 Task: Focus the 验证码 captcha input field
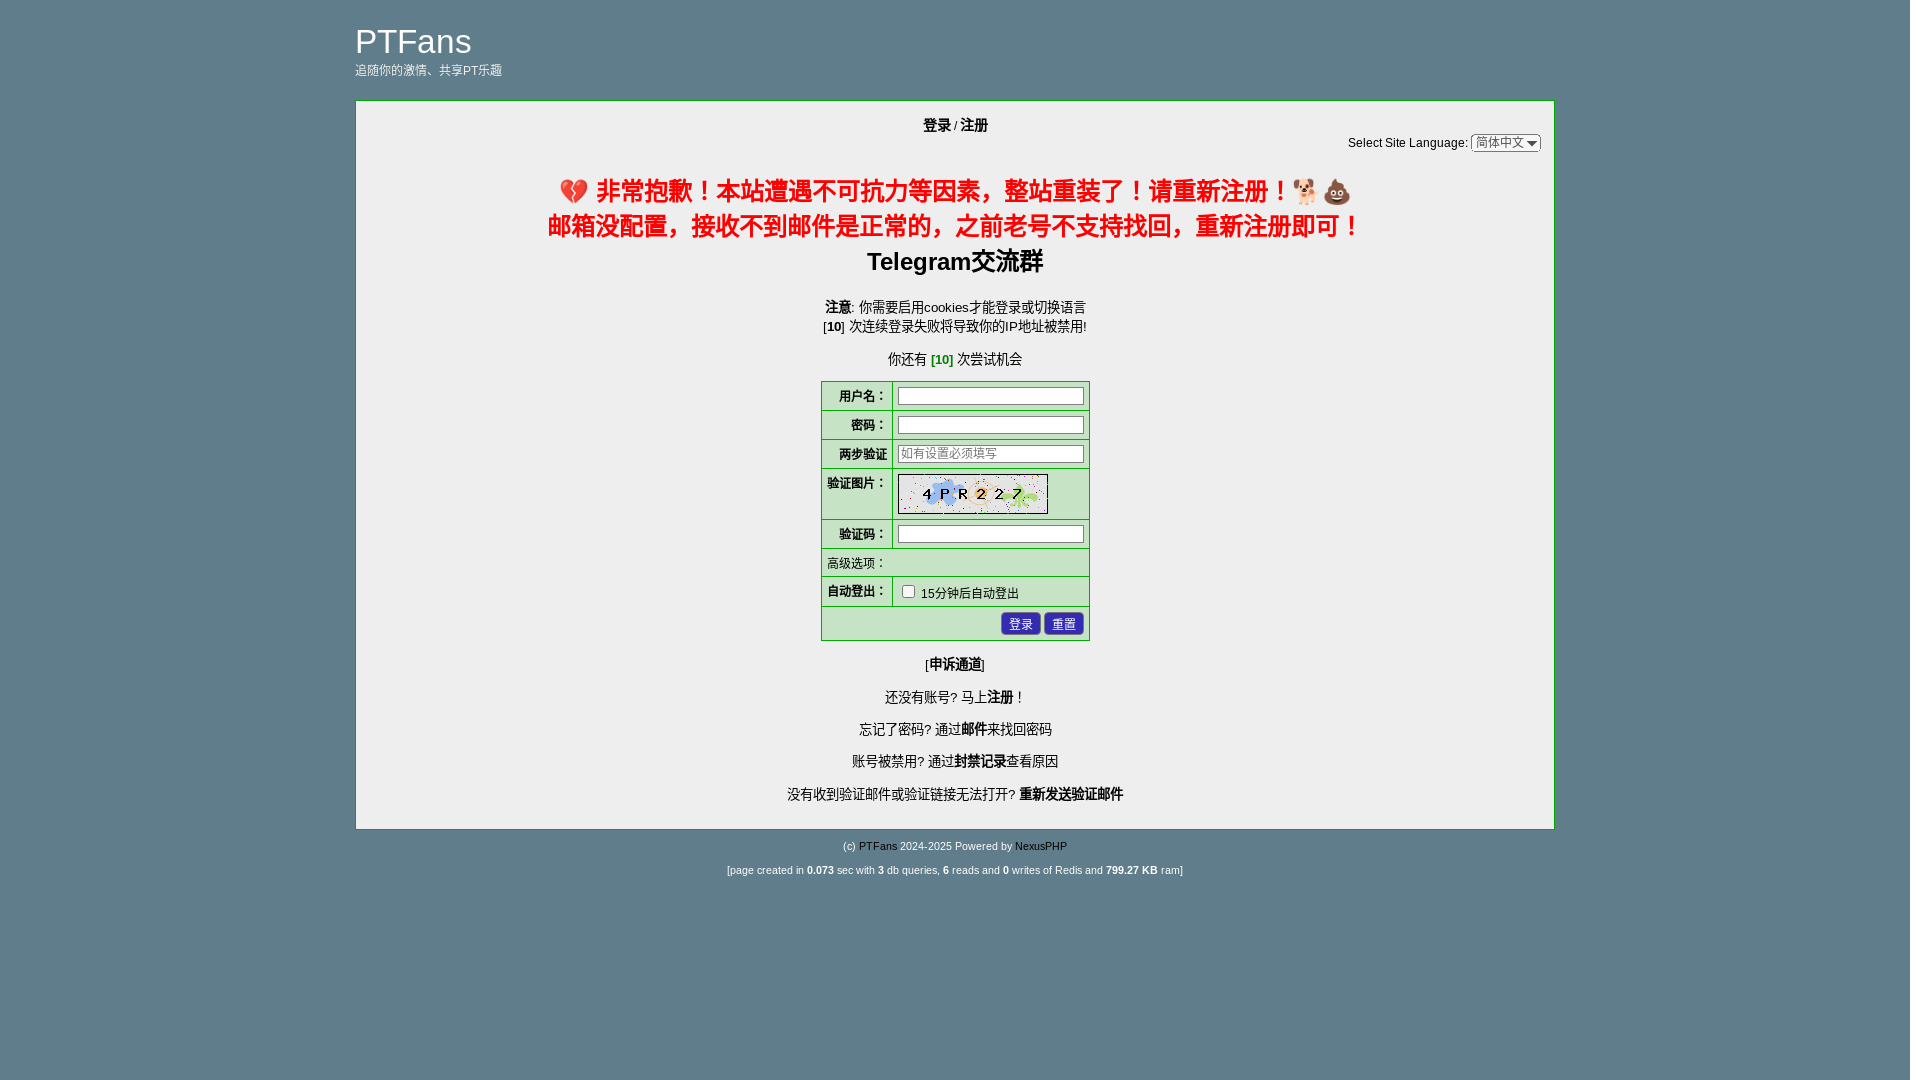990,535
